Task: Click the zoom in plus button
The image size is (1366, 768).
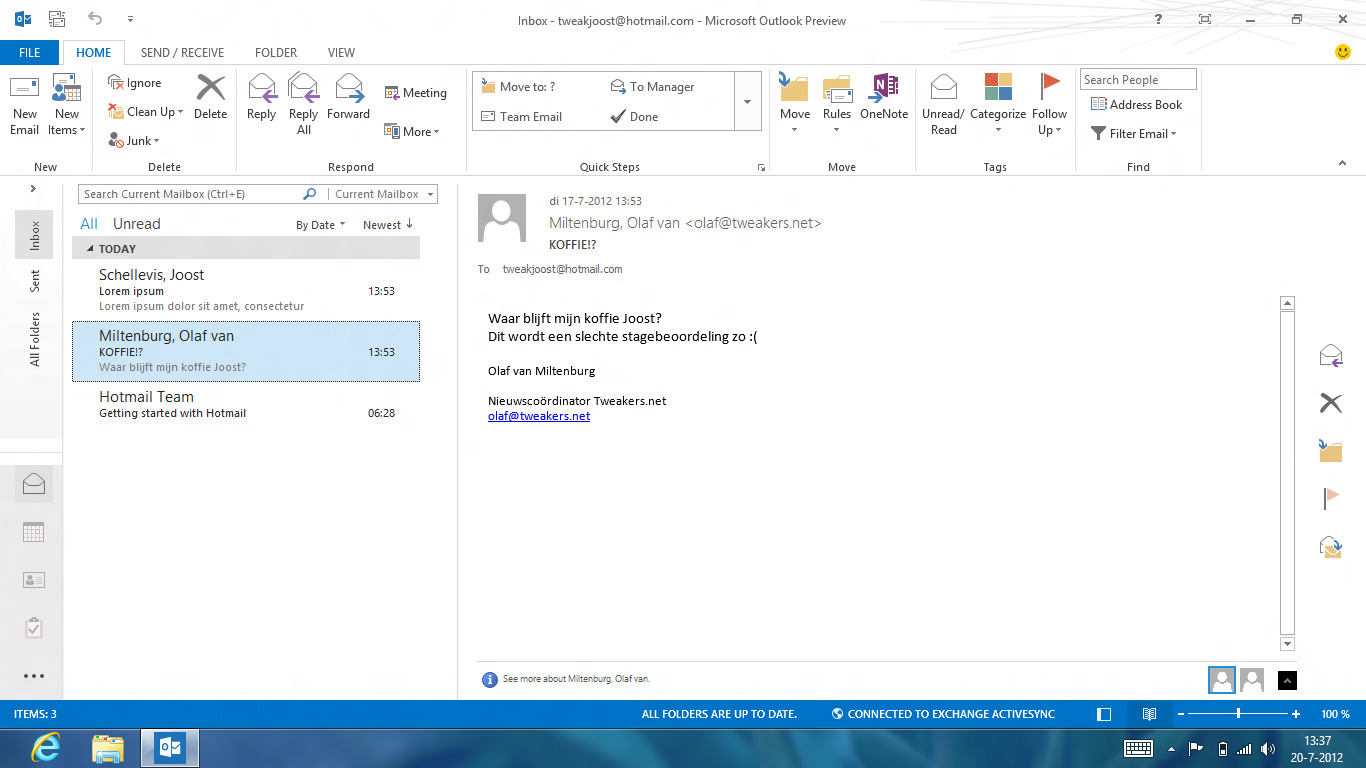Action: 1296,714
